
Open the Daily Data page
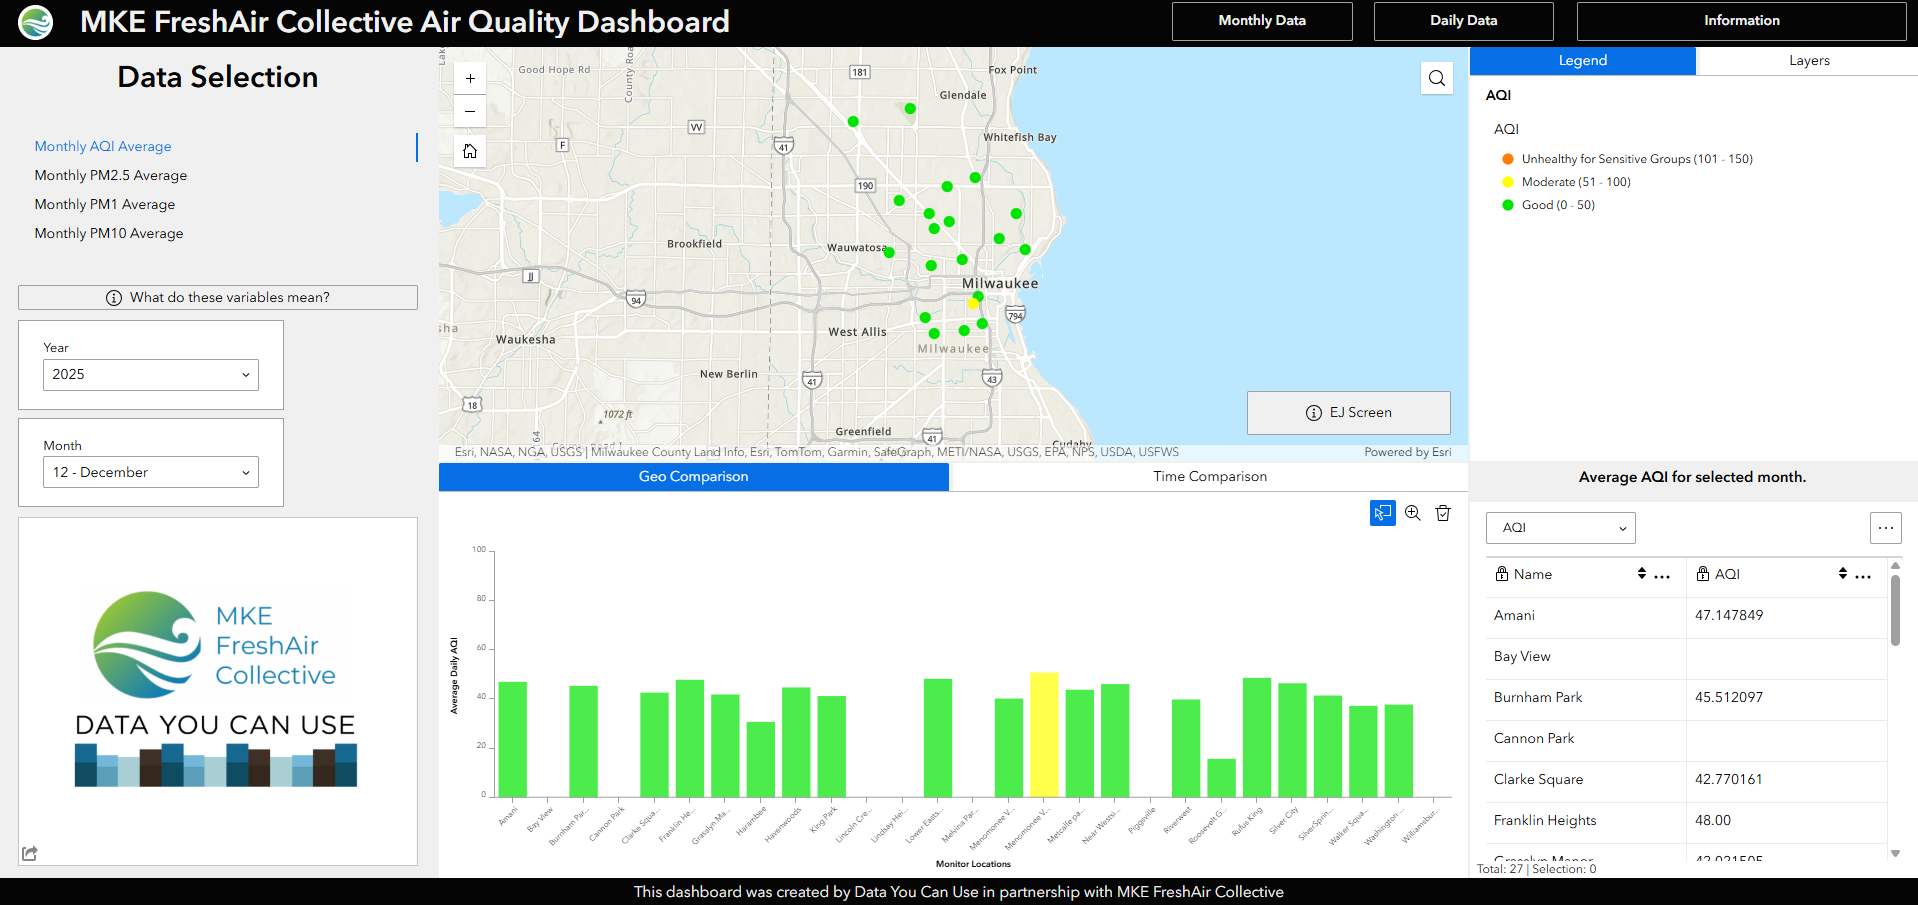click(1463, 21)
